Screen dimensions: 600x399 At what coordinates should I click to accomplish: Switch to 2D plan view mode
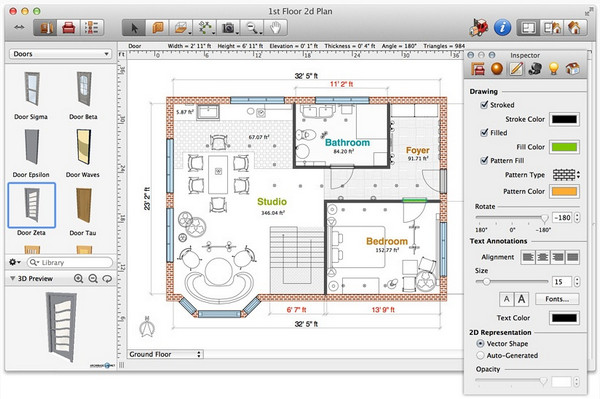coord(528,28)
